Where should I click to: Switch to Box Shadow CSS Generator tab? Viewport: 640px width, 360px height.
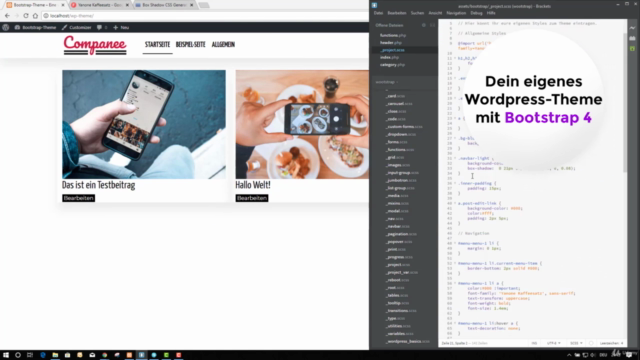pyautogui.click(x=164, y=5)
